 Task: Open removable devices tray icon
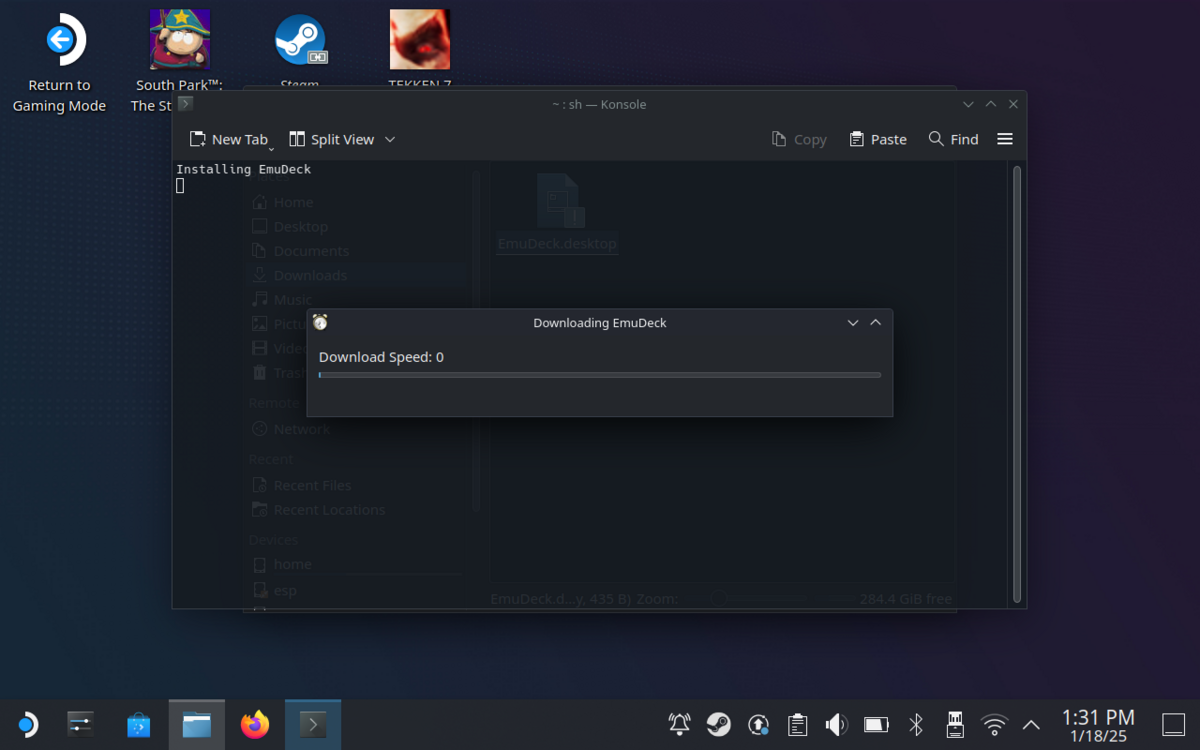955,724
